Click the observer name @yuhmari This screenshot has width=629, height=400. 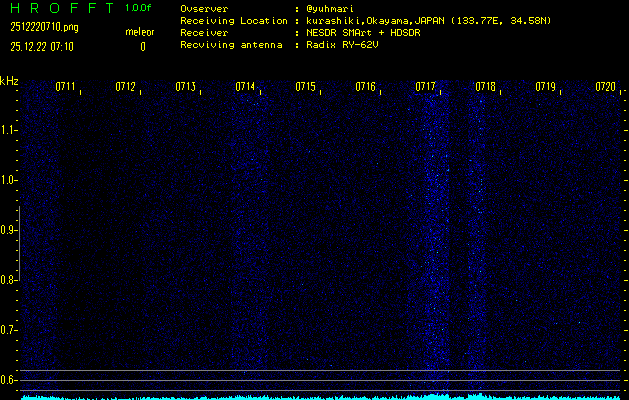pos(330,9)
